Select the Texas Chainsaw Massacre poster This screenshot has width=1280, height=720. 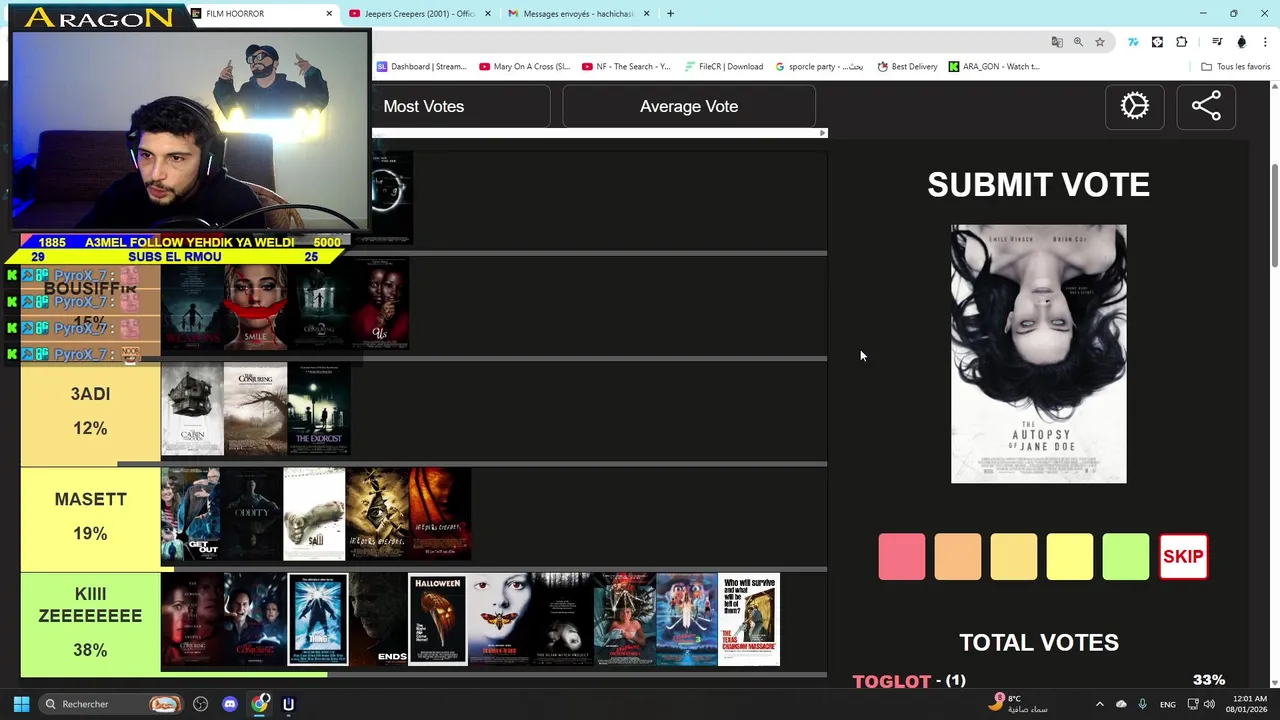point(749,619)
